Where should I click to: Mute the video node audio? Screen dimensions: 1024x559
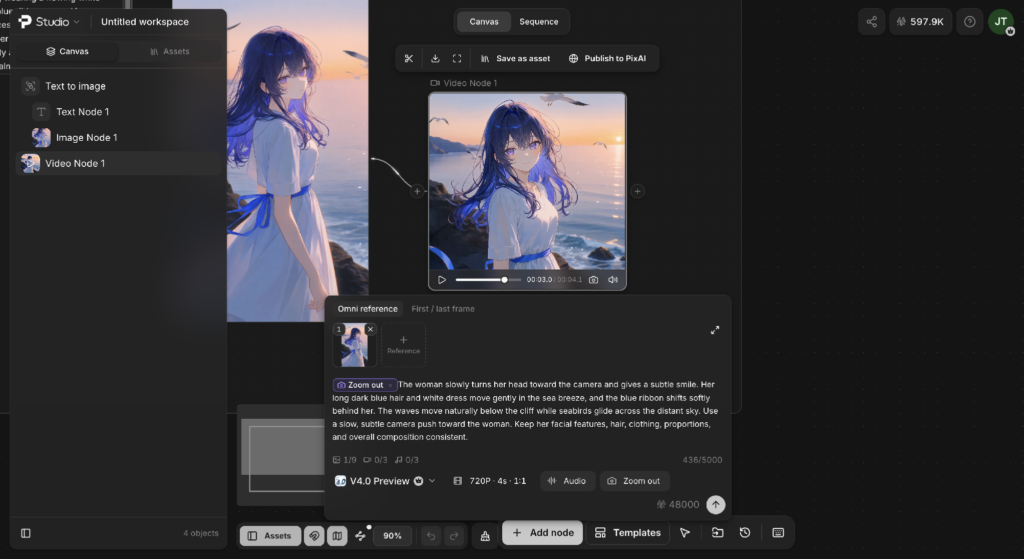click(613, 280)
